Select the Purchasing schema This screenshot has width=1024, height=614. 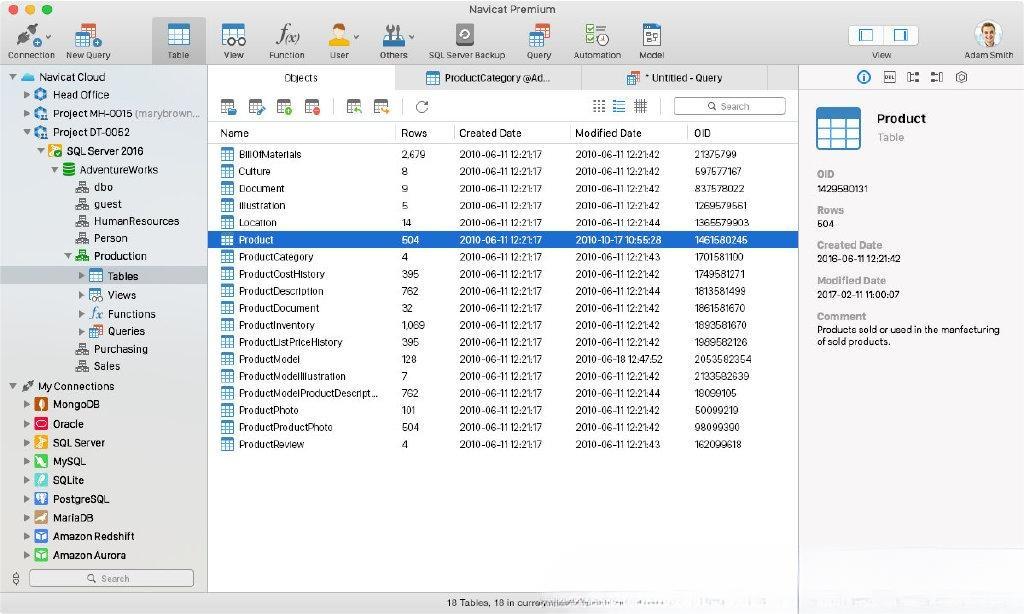120,349
